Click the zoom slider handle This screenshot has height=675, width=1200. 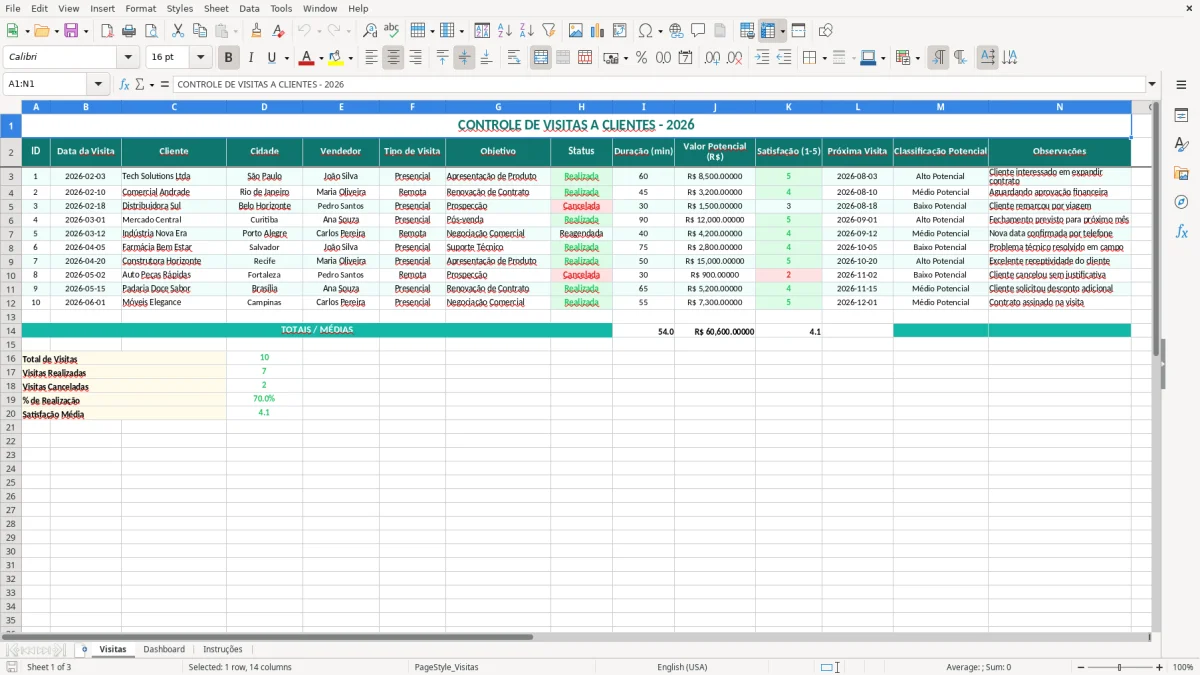coord(1120,667)
